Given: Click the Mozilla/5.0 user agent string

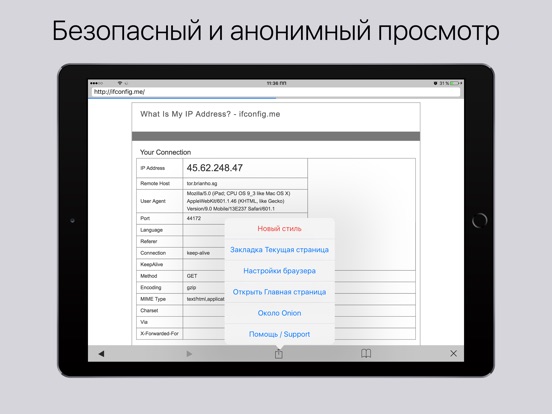Looking at the screenshot, I should click(238, 201).
